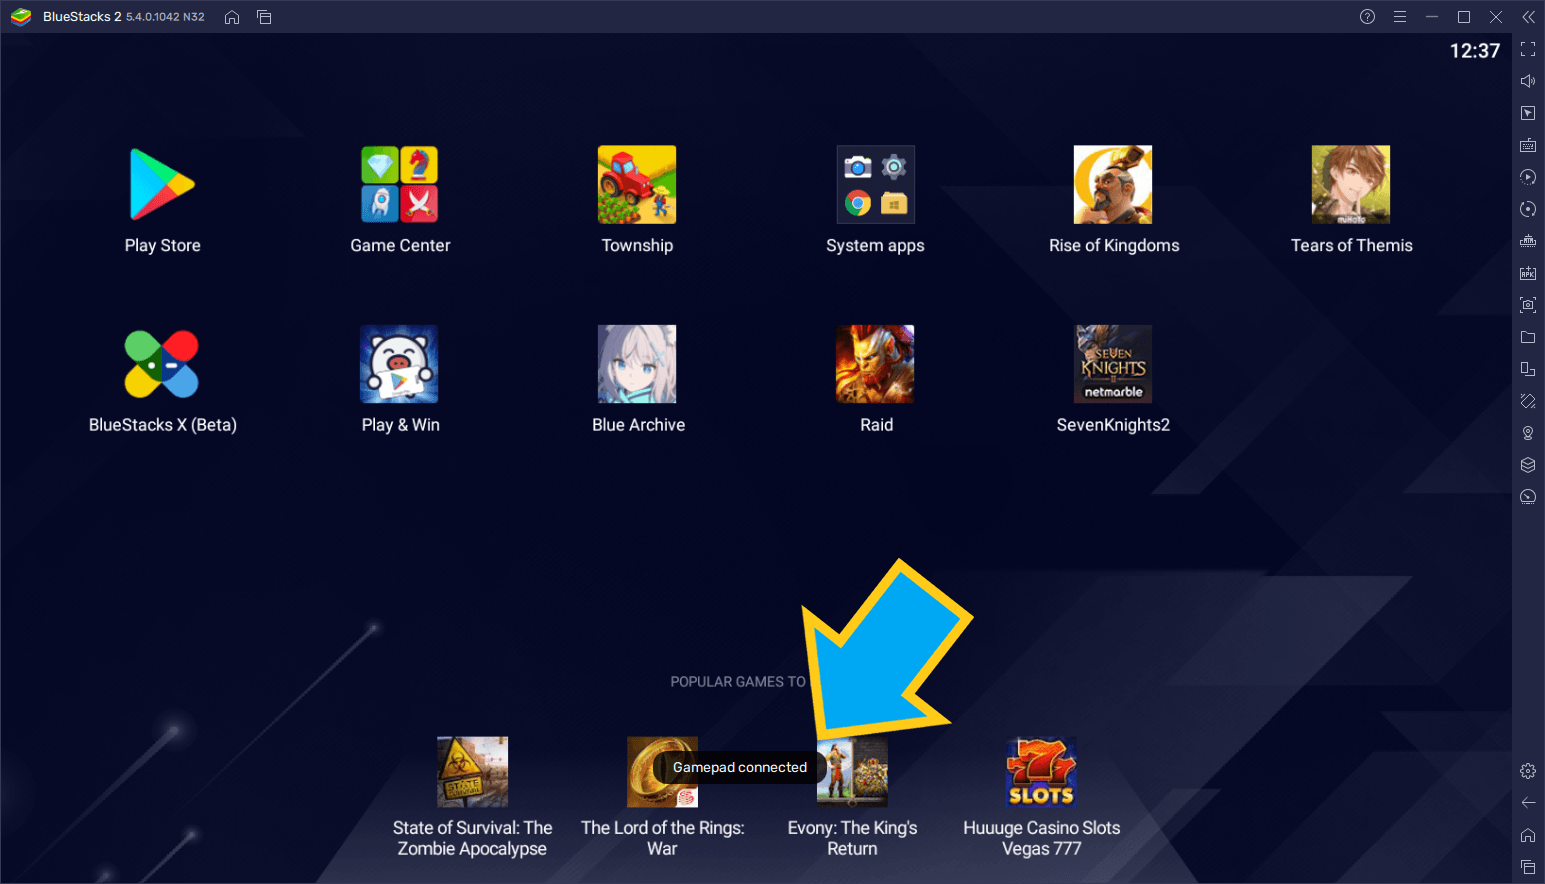Click the Popular Games heading text

pyautogui.click(x=738, y=682)
